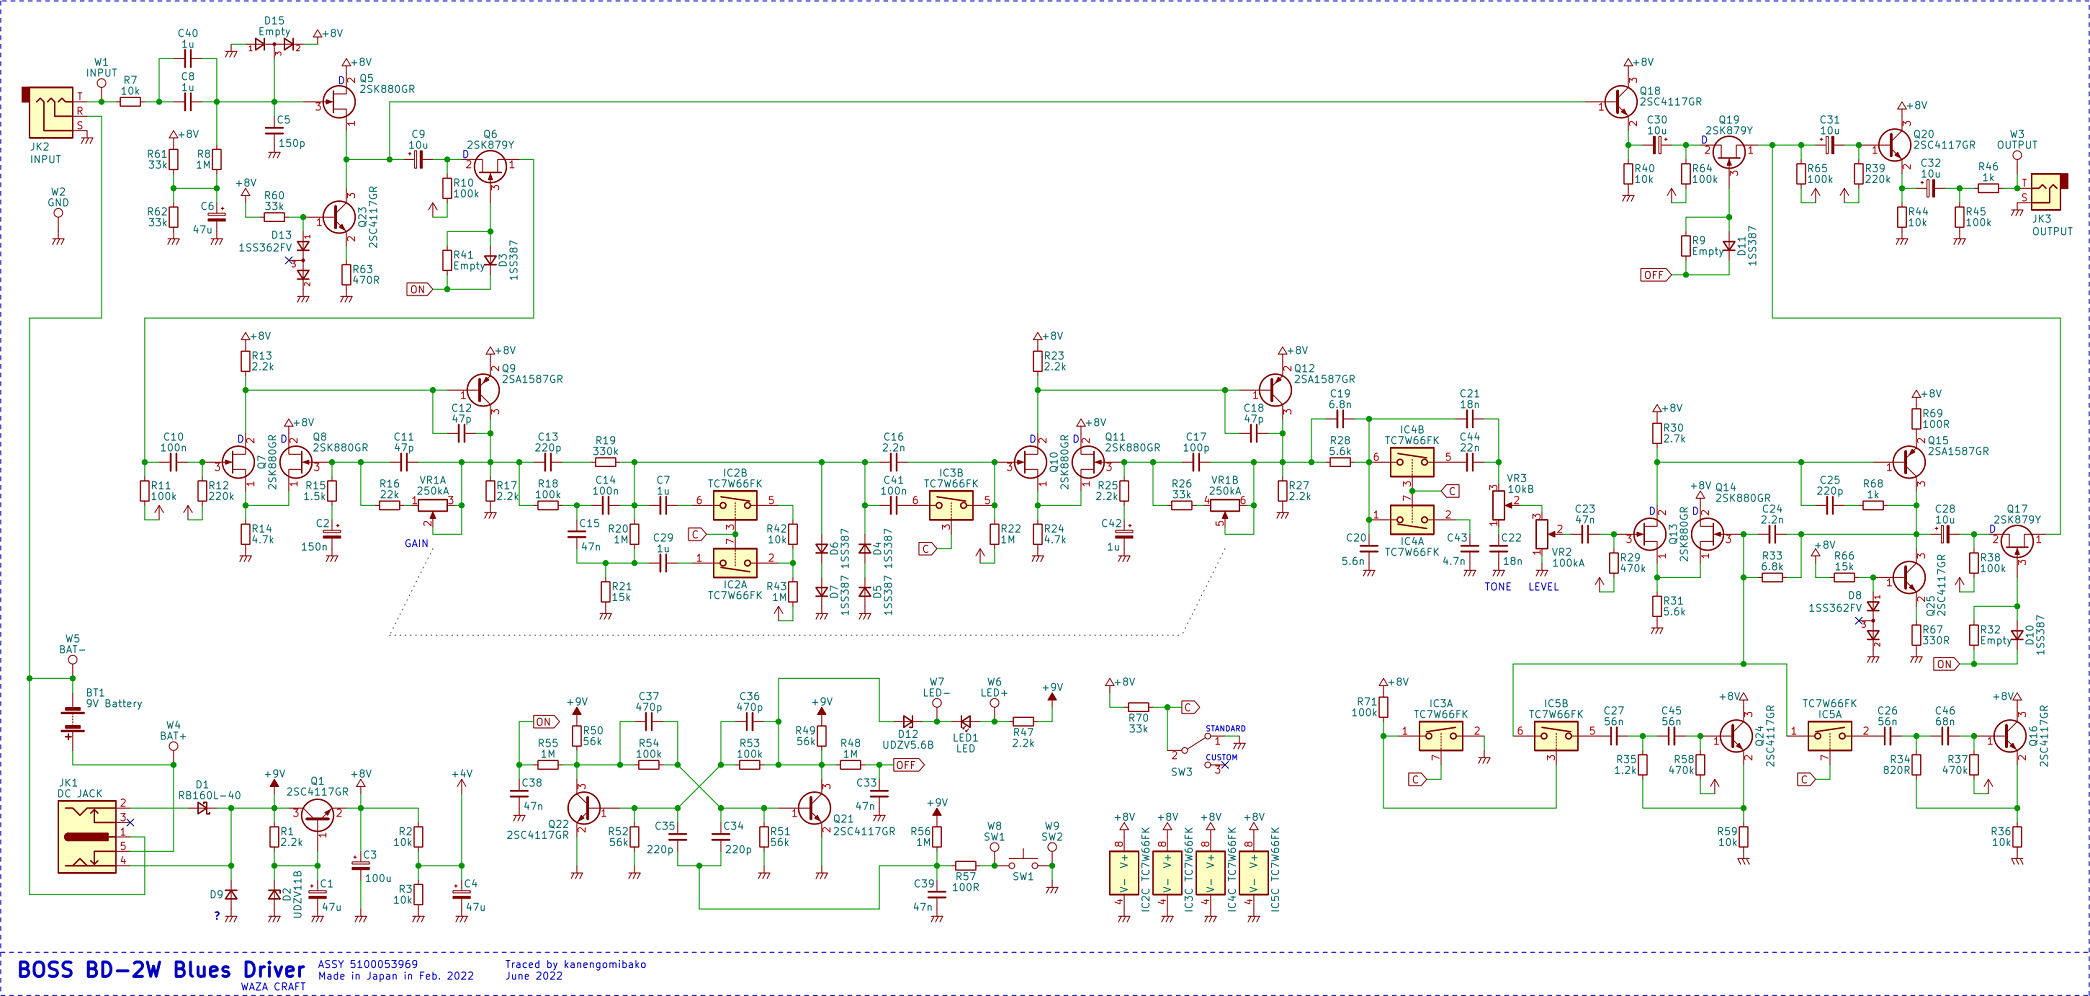
Task: Select the Q1 2SC4117GR regulator transistor
Action: click(x=318, y=812)
